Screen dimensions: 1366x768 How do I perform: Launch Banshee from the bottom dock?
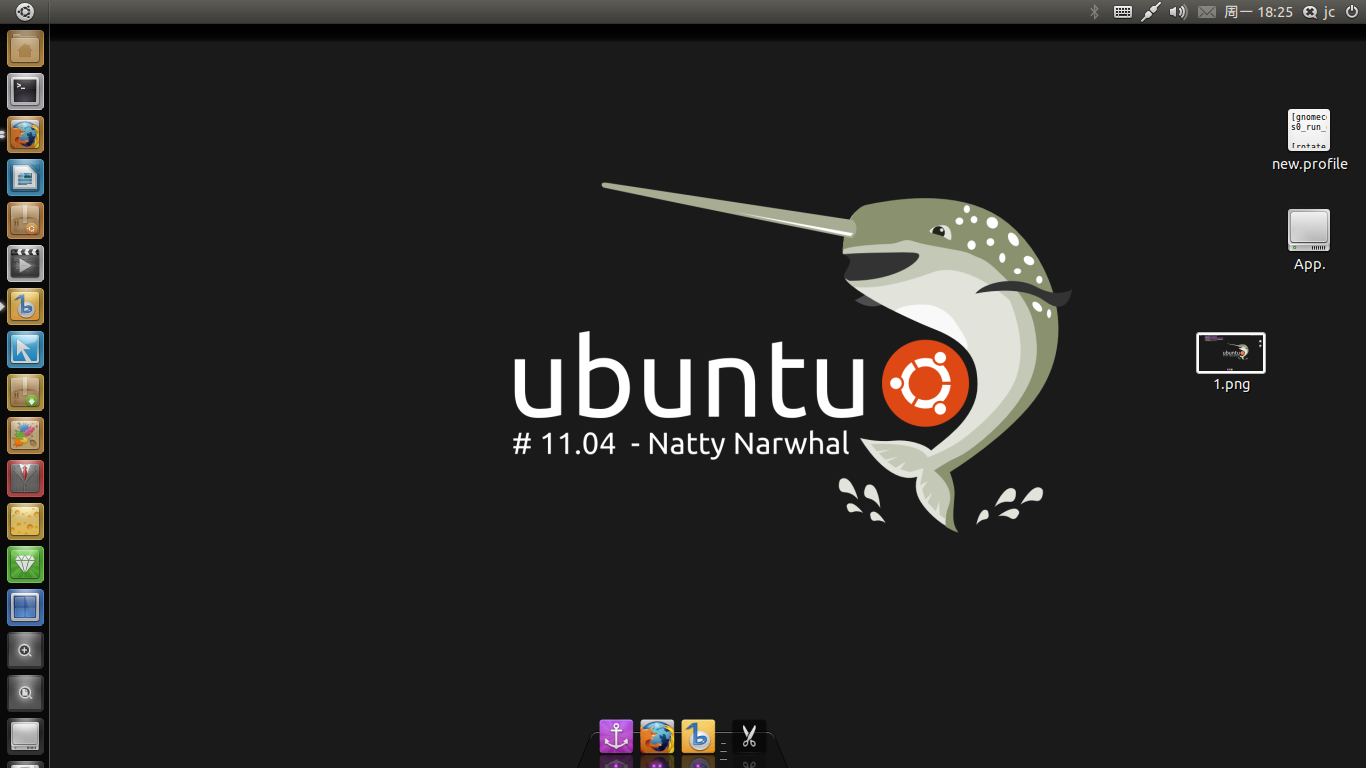click(698, 737)
